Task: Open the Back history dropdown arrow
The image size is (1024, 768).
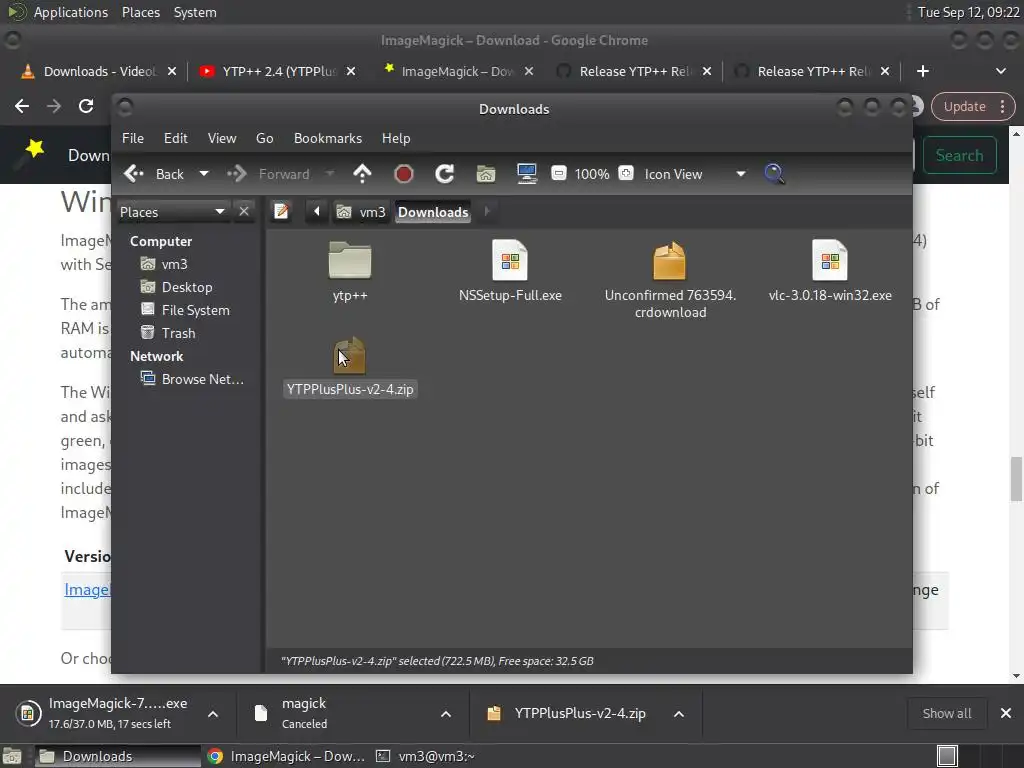Action: coord(204,174)
